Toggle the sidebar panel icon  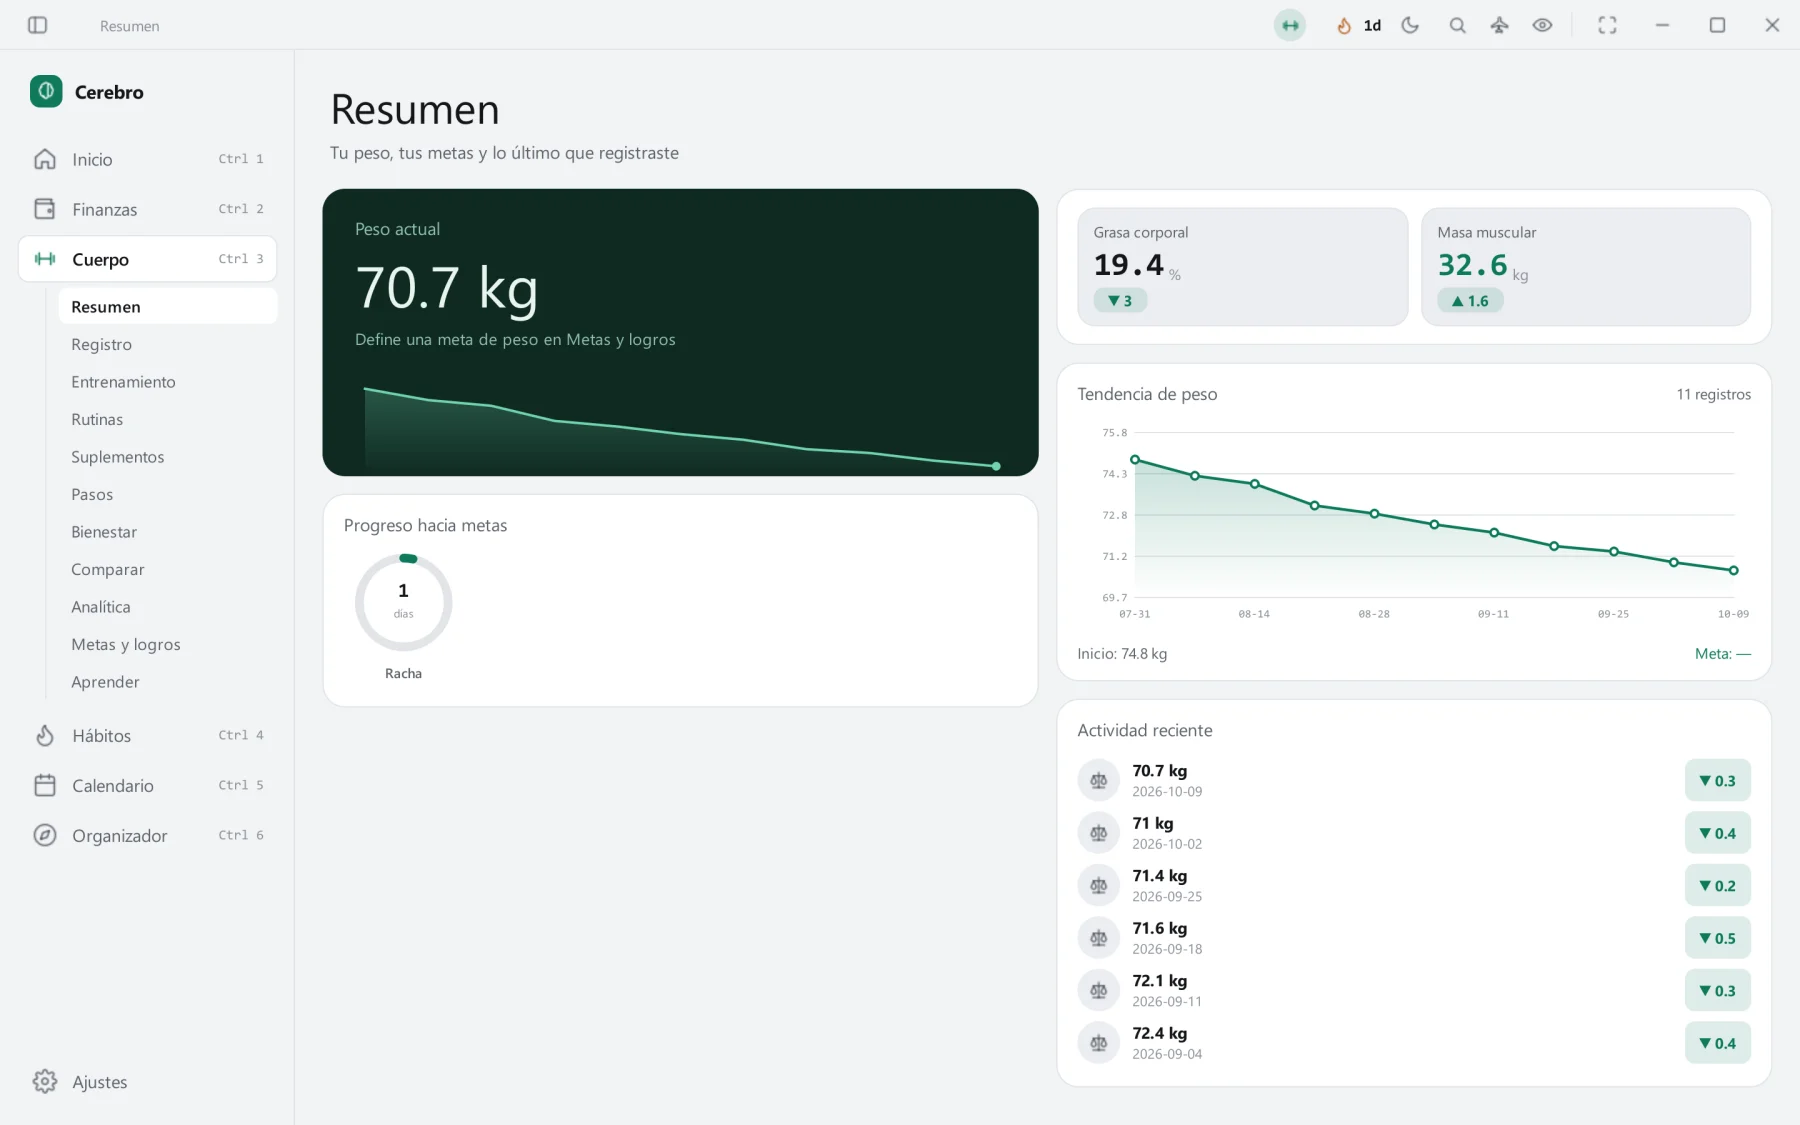[37, 25]
